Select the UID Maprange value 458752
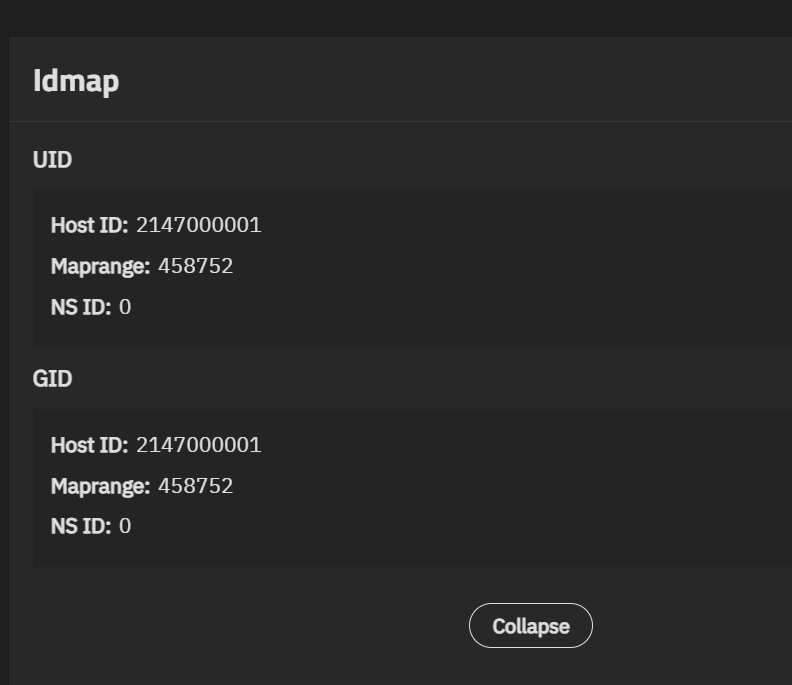Image resolution: width=792 pixels, height=685 pixels. [195, 266]
